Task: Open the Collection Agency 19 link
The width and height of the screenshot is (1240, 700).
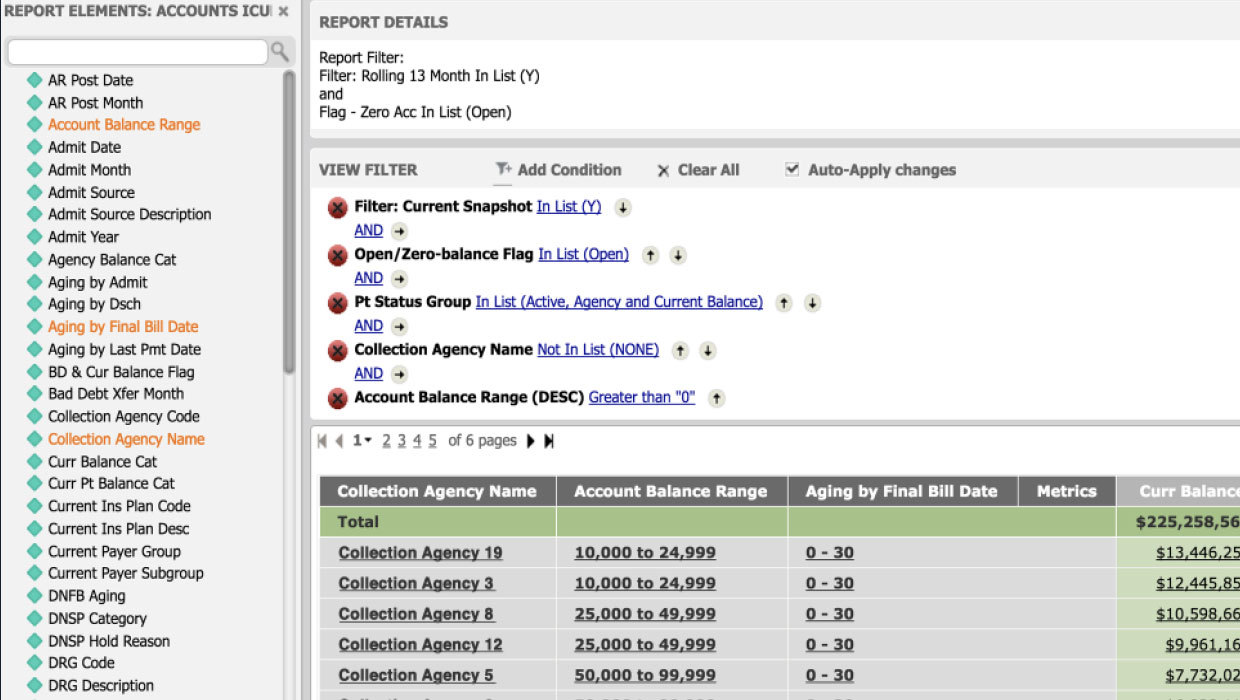Action: click(x=420, y=553)
